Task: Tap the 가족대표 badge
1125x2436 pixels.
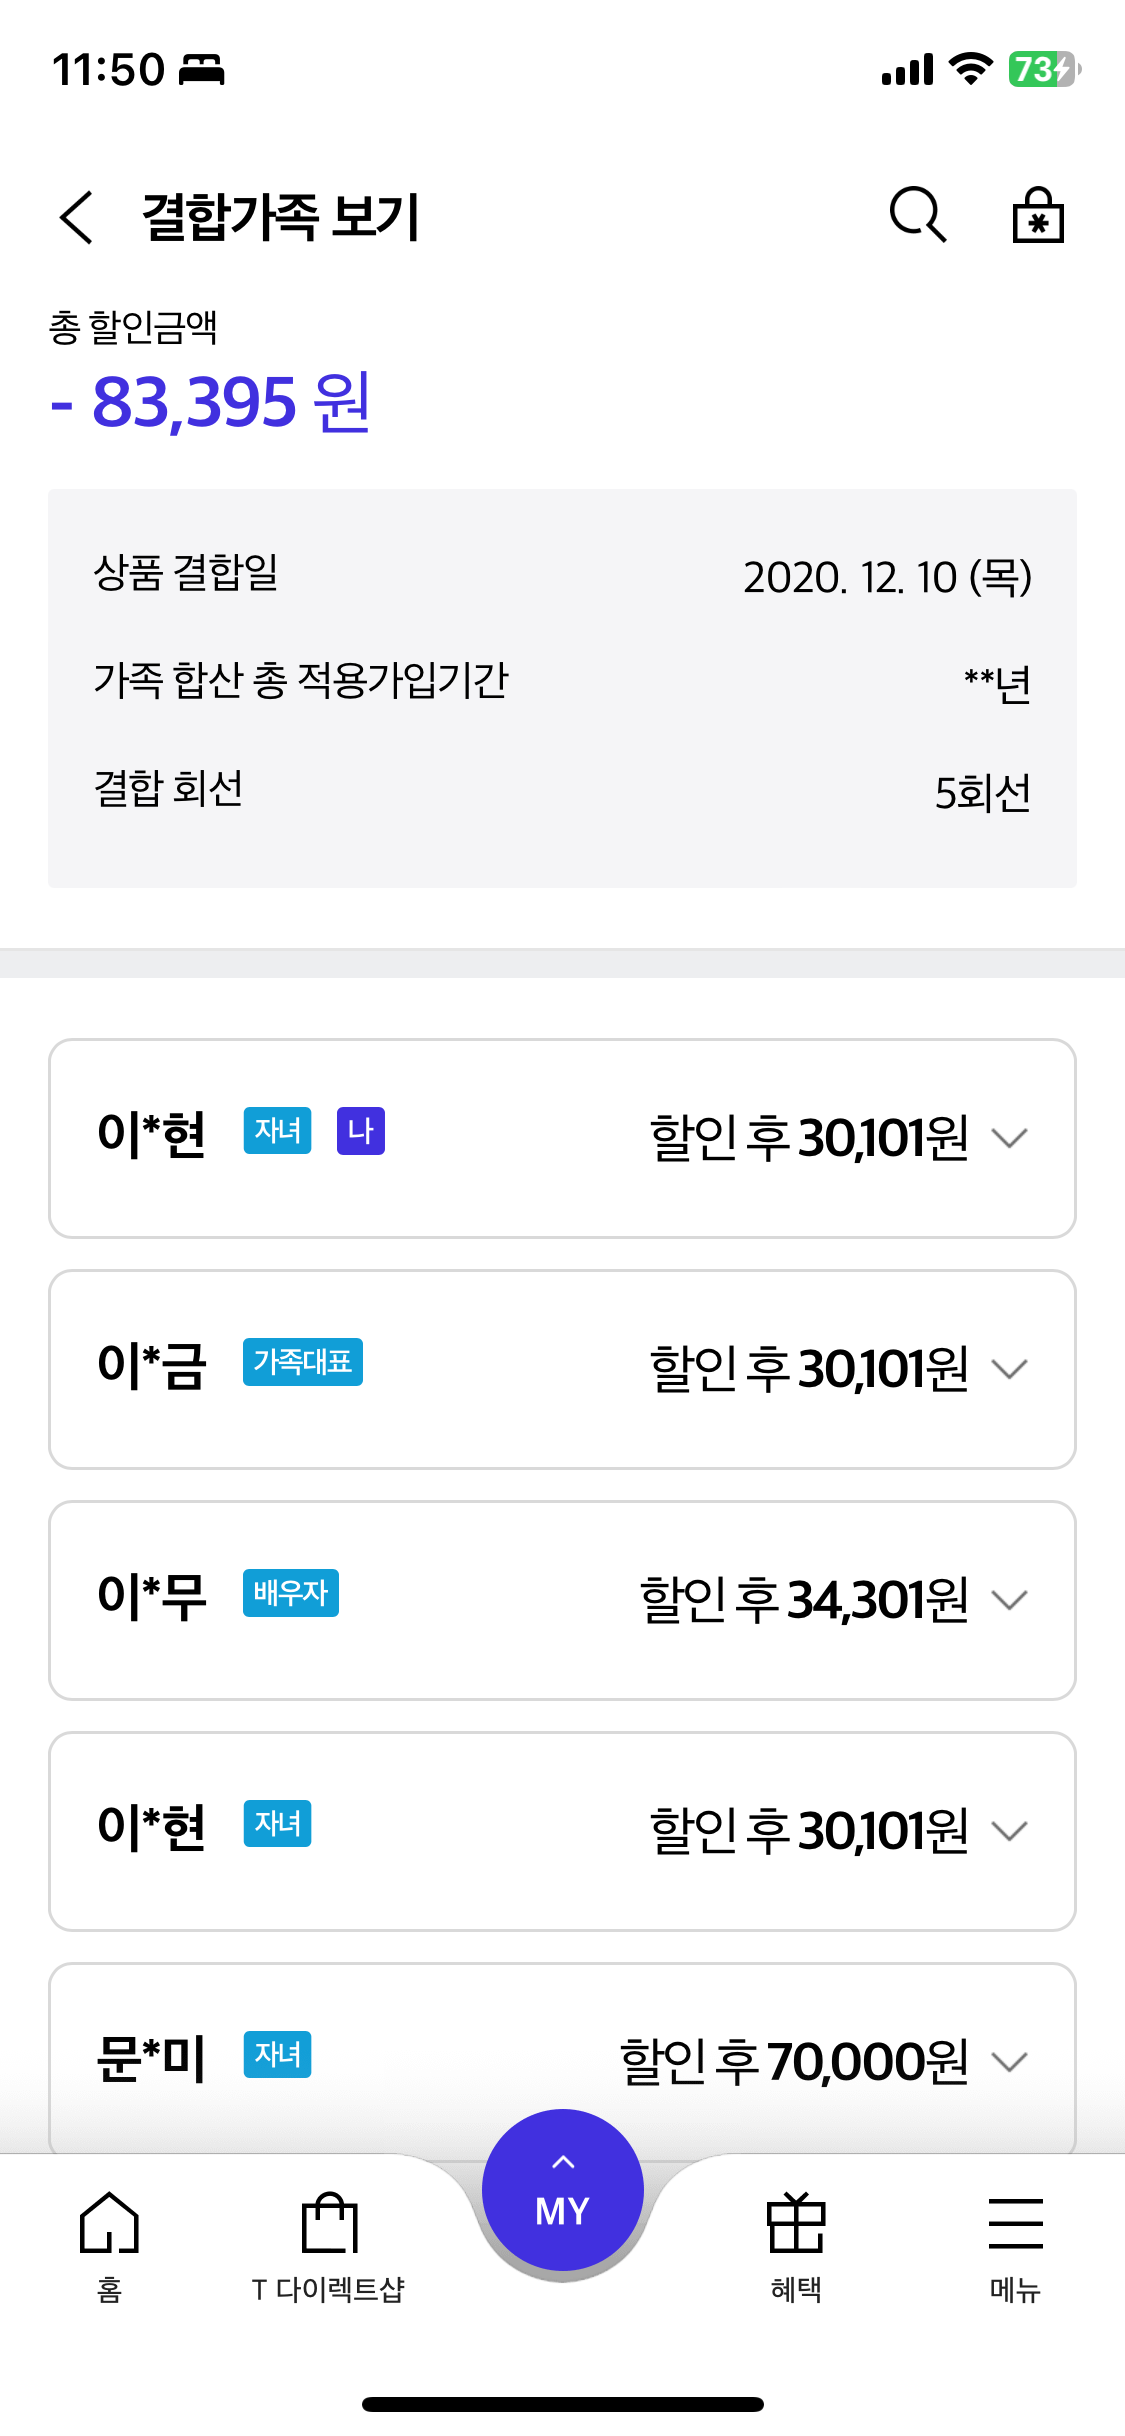Action: coord(302,1362)
